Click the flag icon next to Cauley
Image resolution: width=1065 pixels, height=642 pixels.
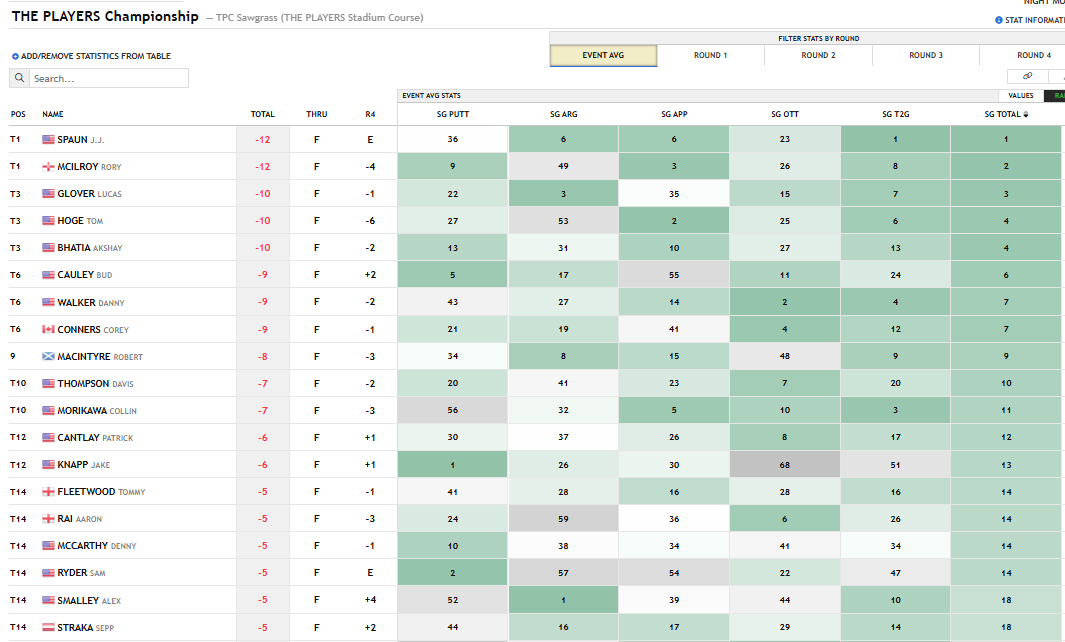(x=48, y=275)
